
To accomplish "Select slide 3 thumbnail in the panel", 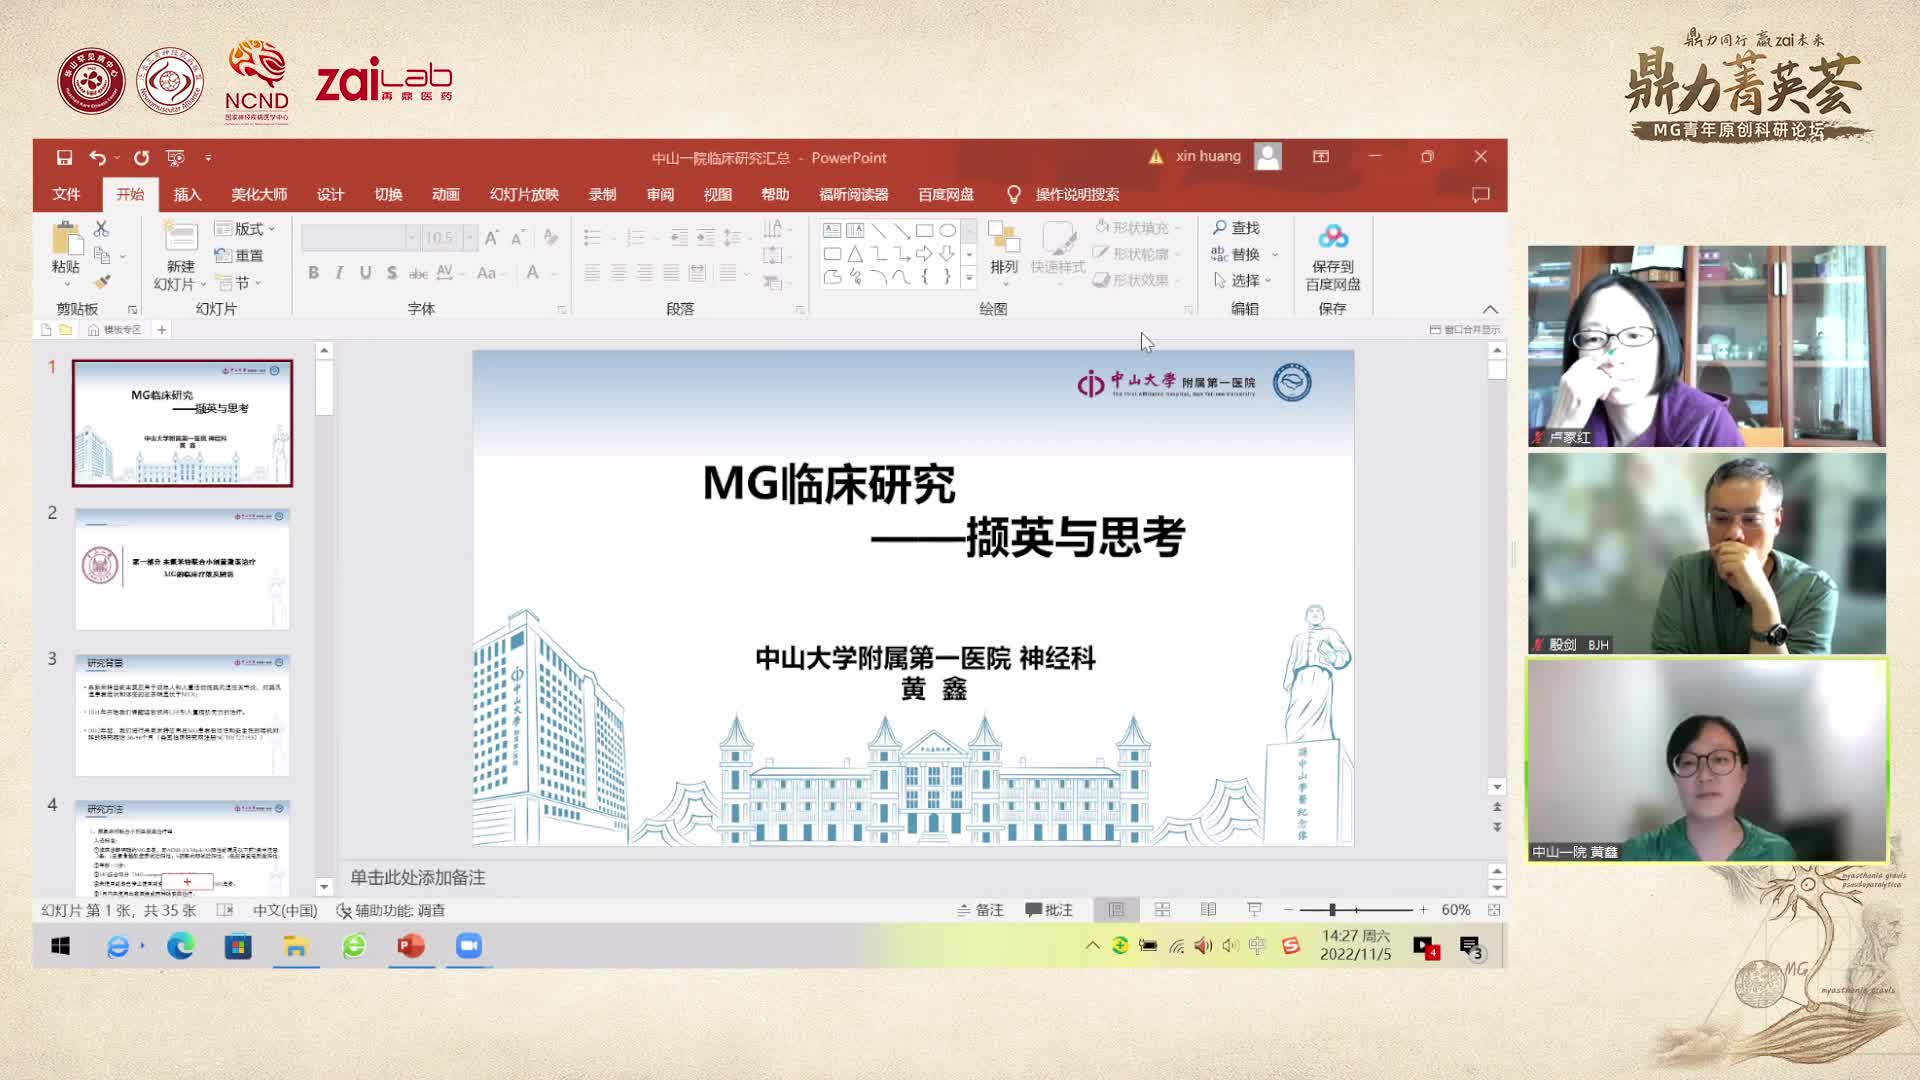I will (182, 715).
